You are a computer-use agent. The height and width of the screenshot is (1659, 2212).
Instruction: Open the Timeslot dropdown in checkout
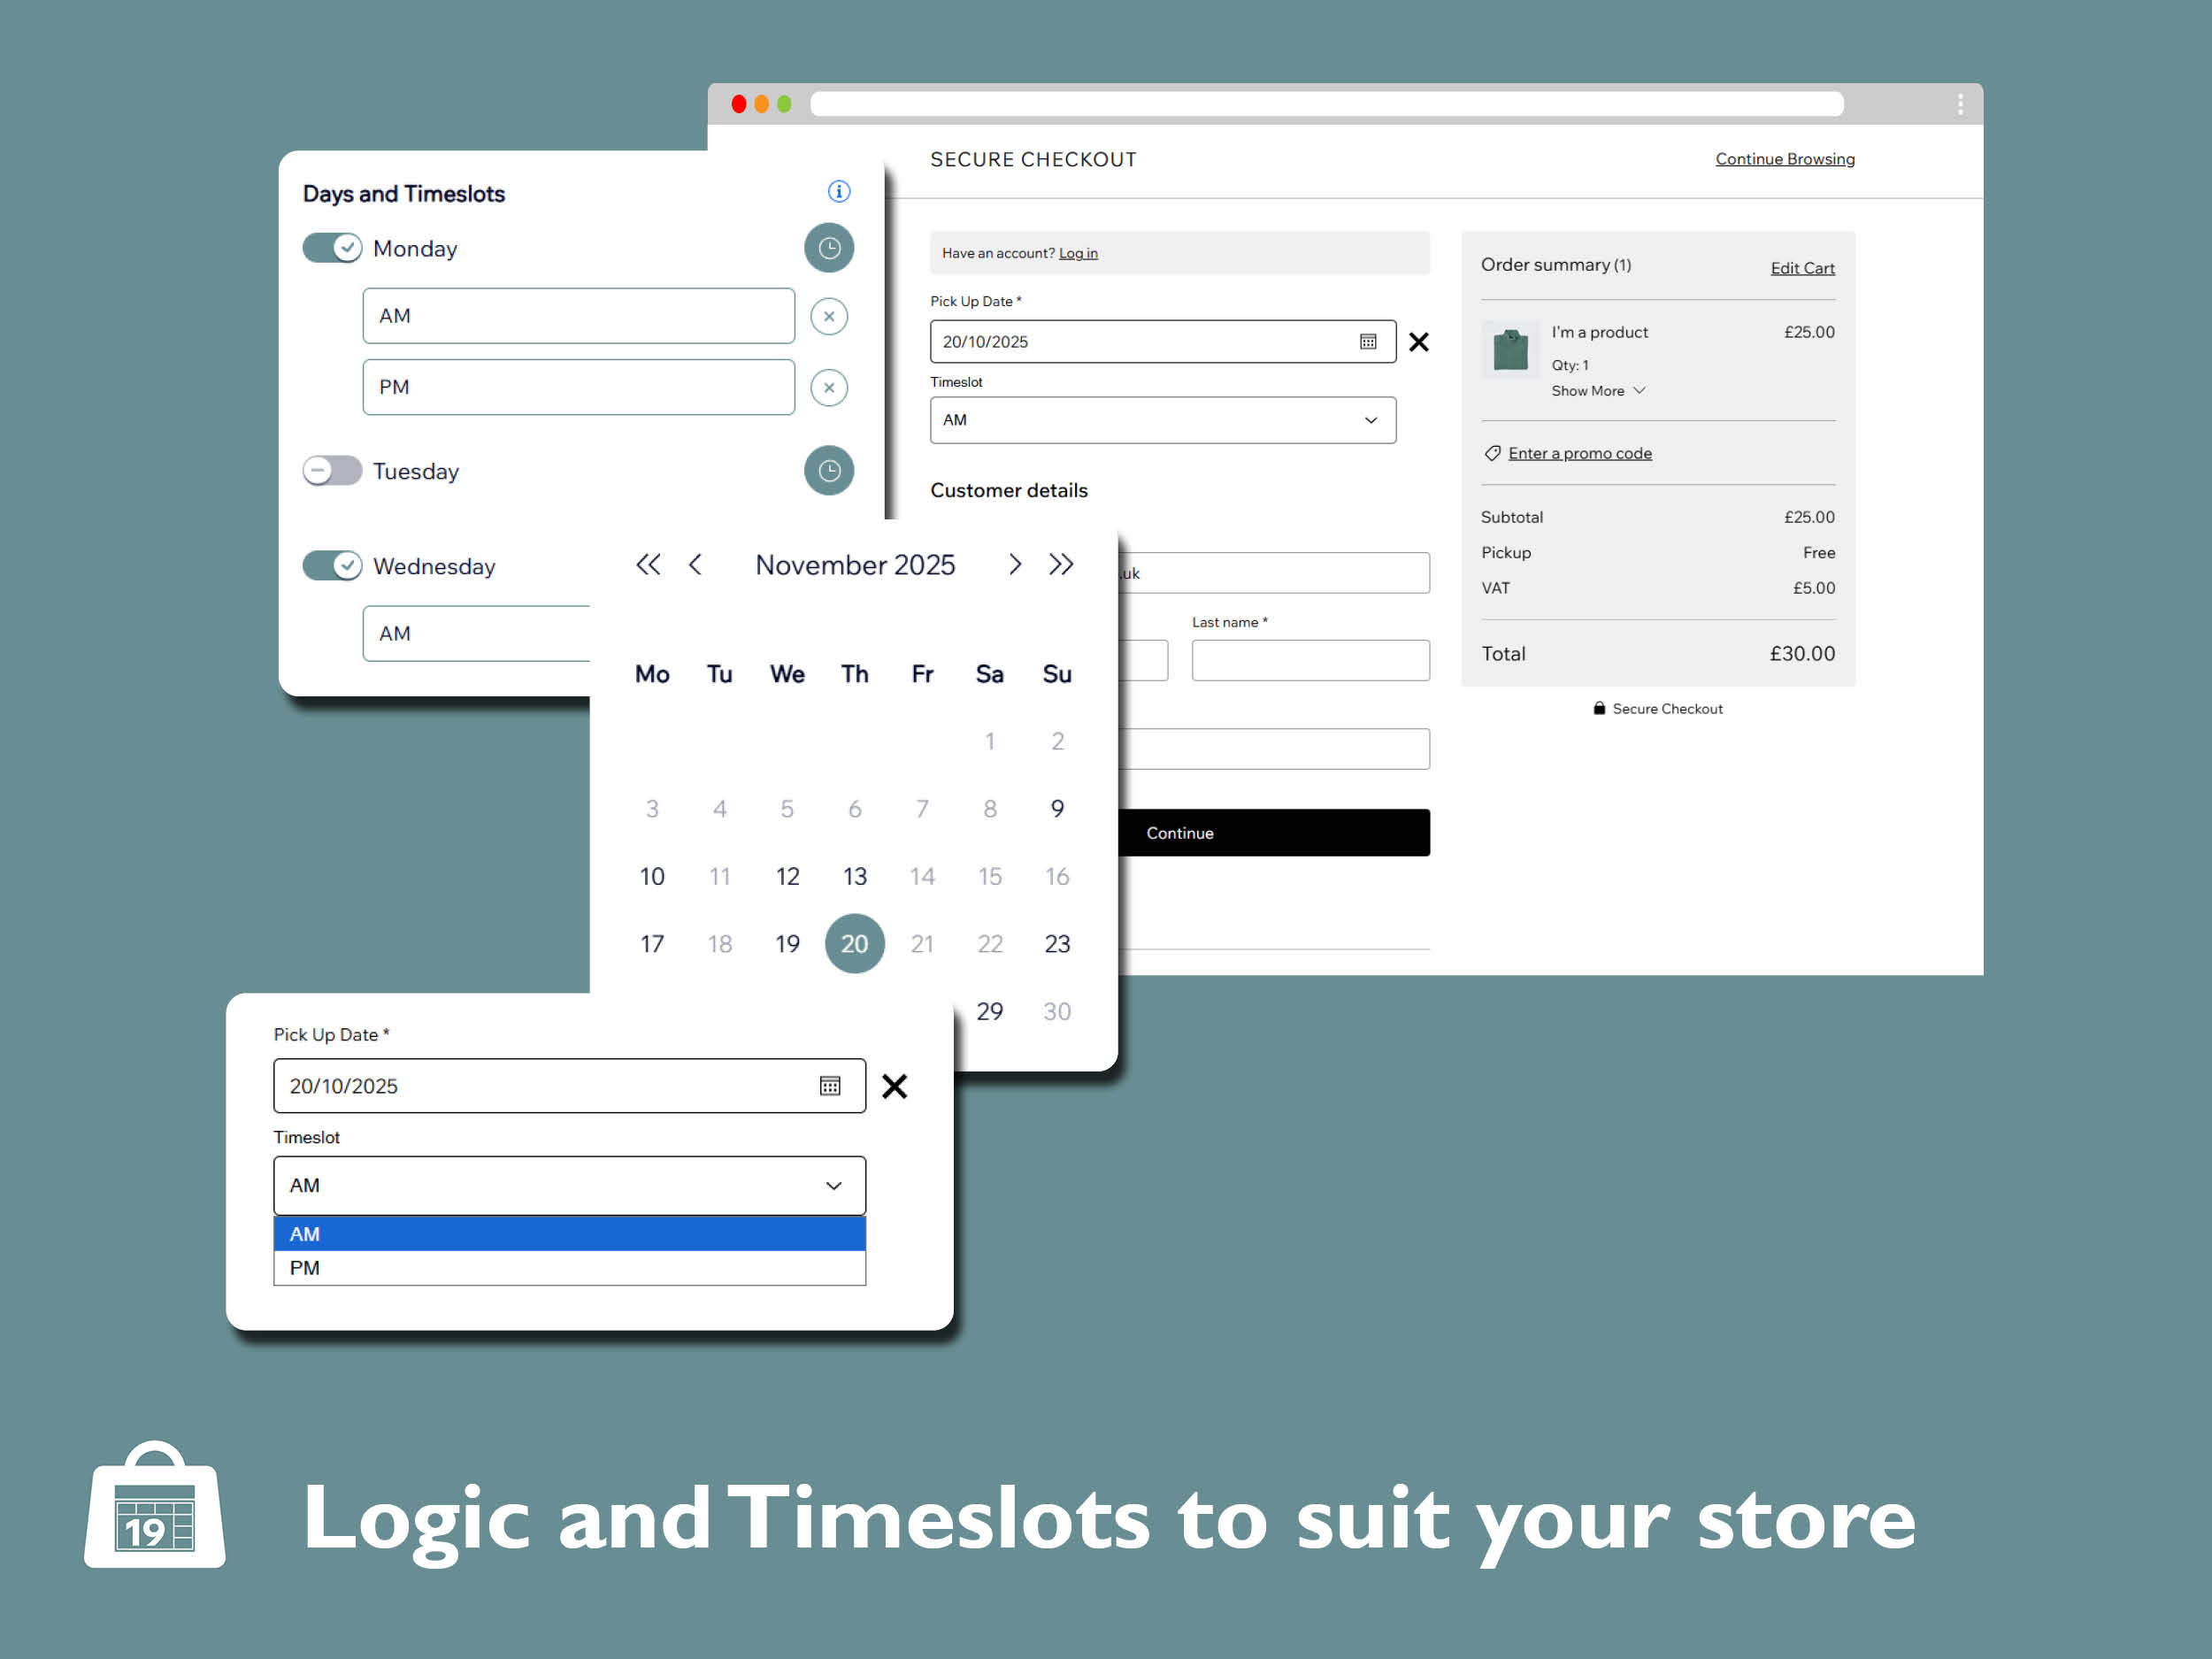(x=1162, y=420)
